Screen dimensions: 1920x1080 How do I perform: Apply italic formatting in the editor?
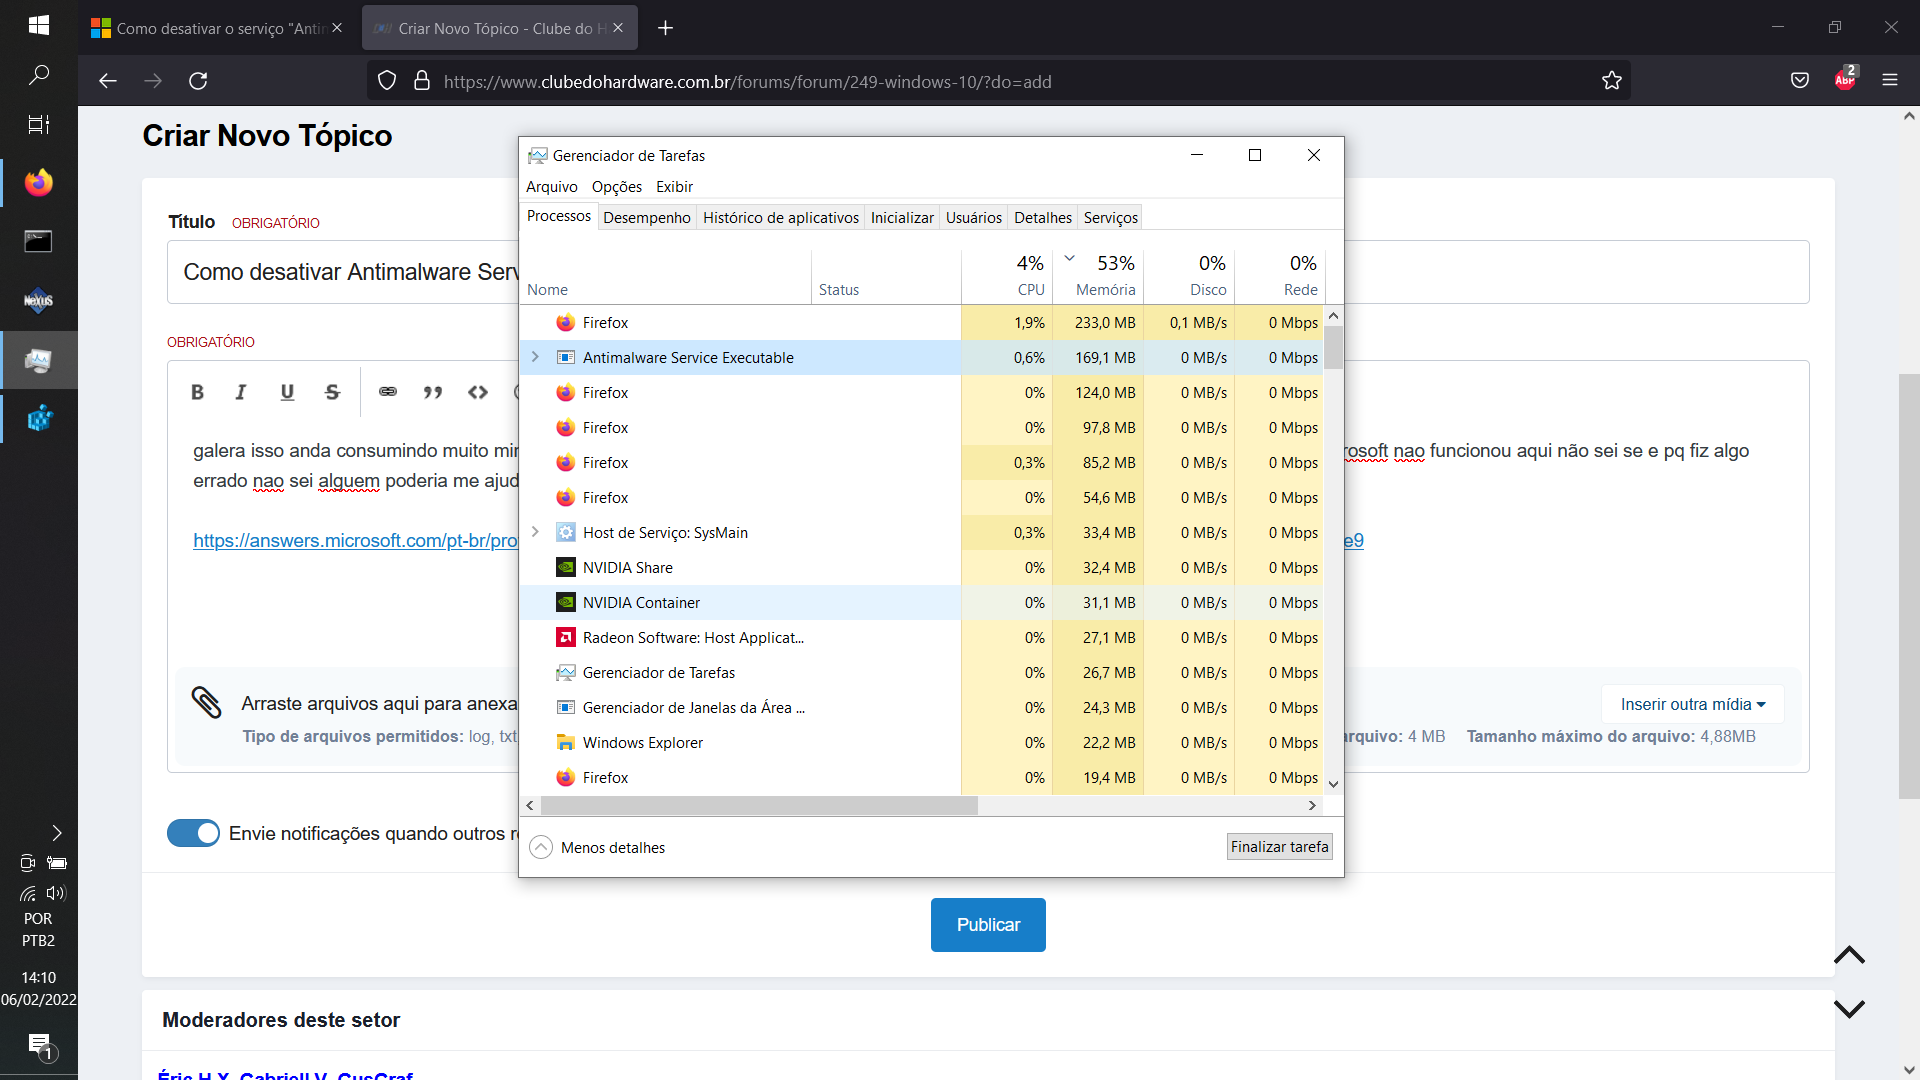click(241, 392)
